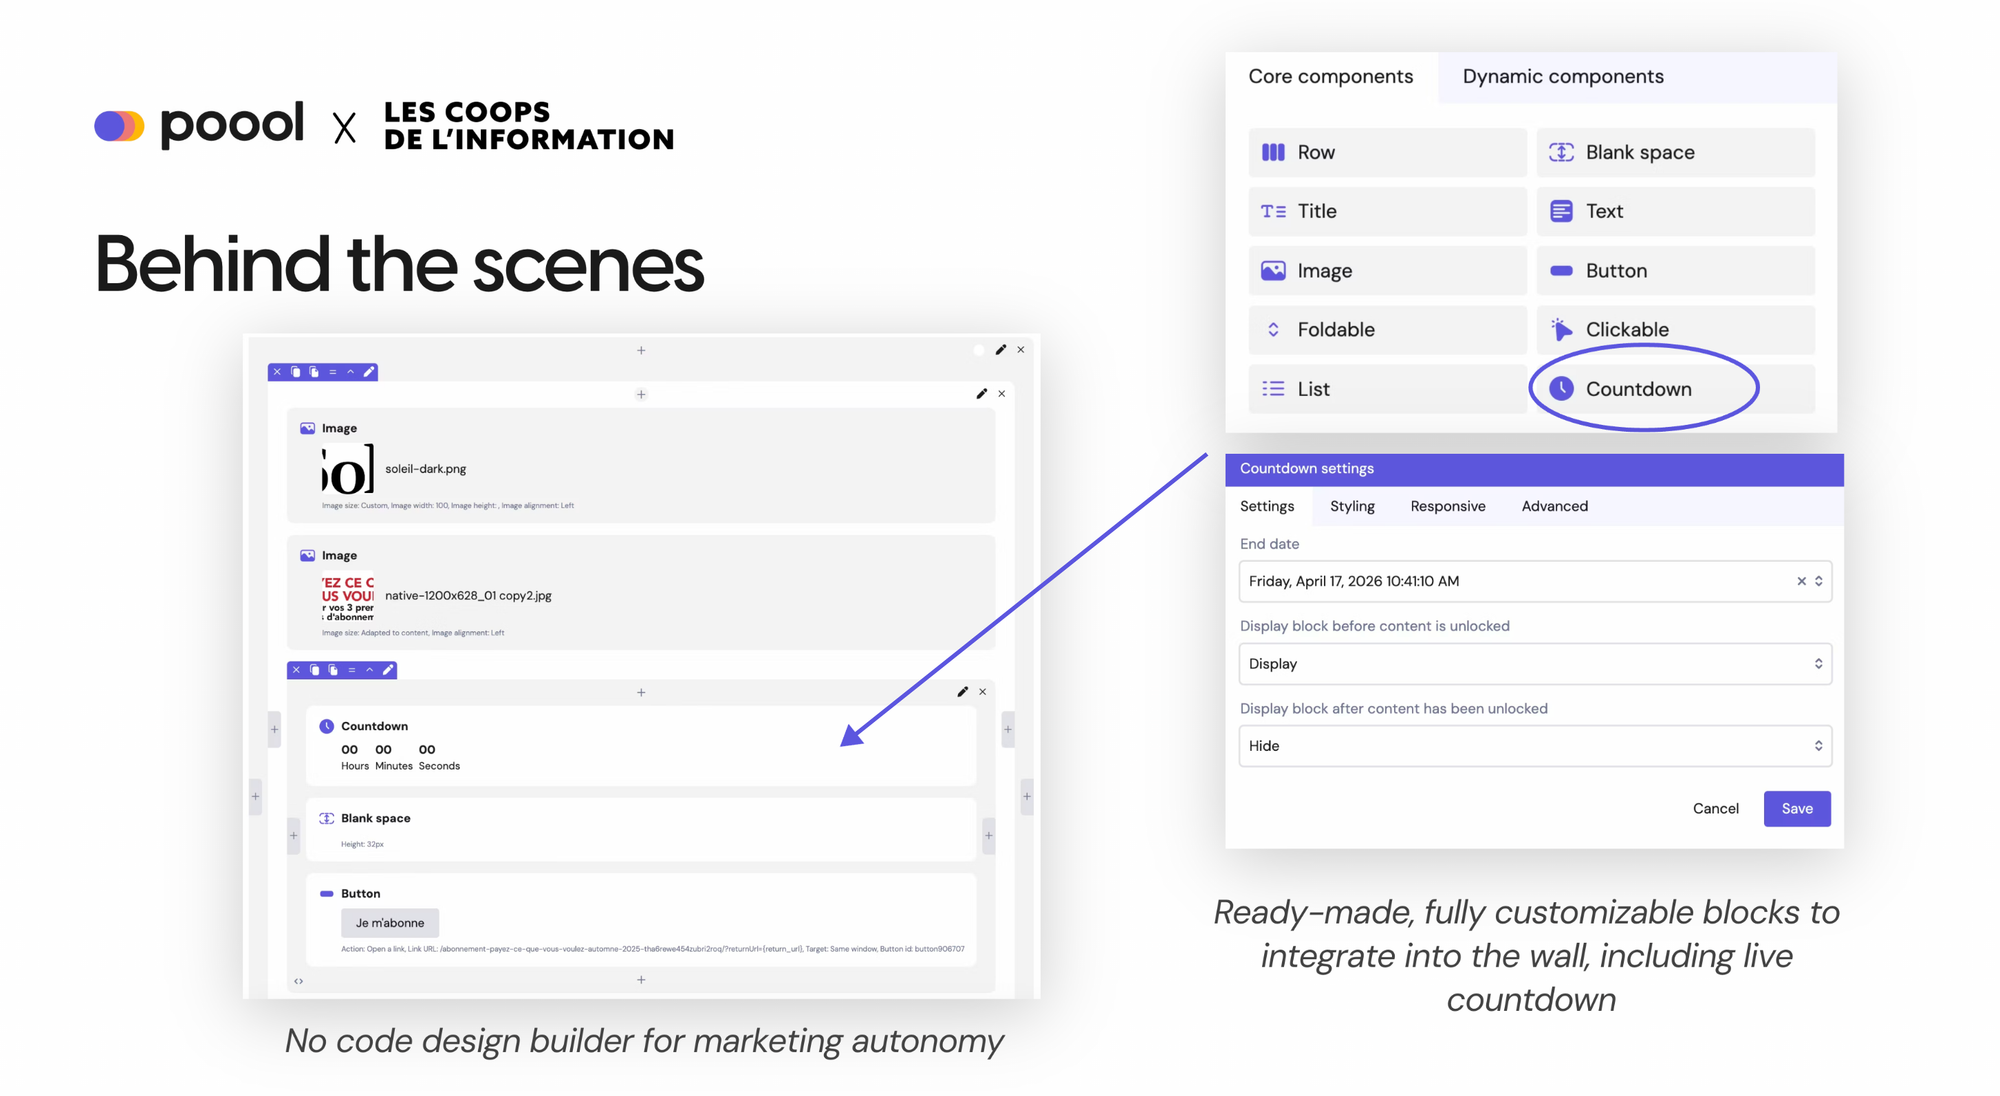Select the Blank space component icon
The width and height of the screenshot is (2000, 1096).
click(1560, 152)
